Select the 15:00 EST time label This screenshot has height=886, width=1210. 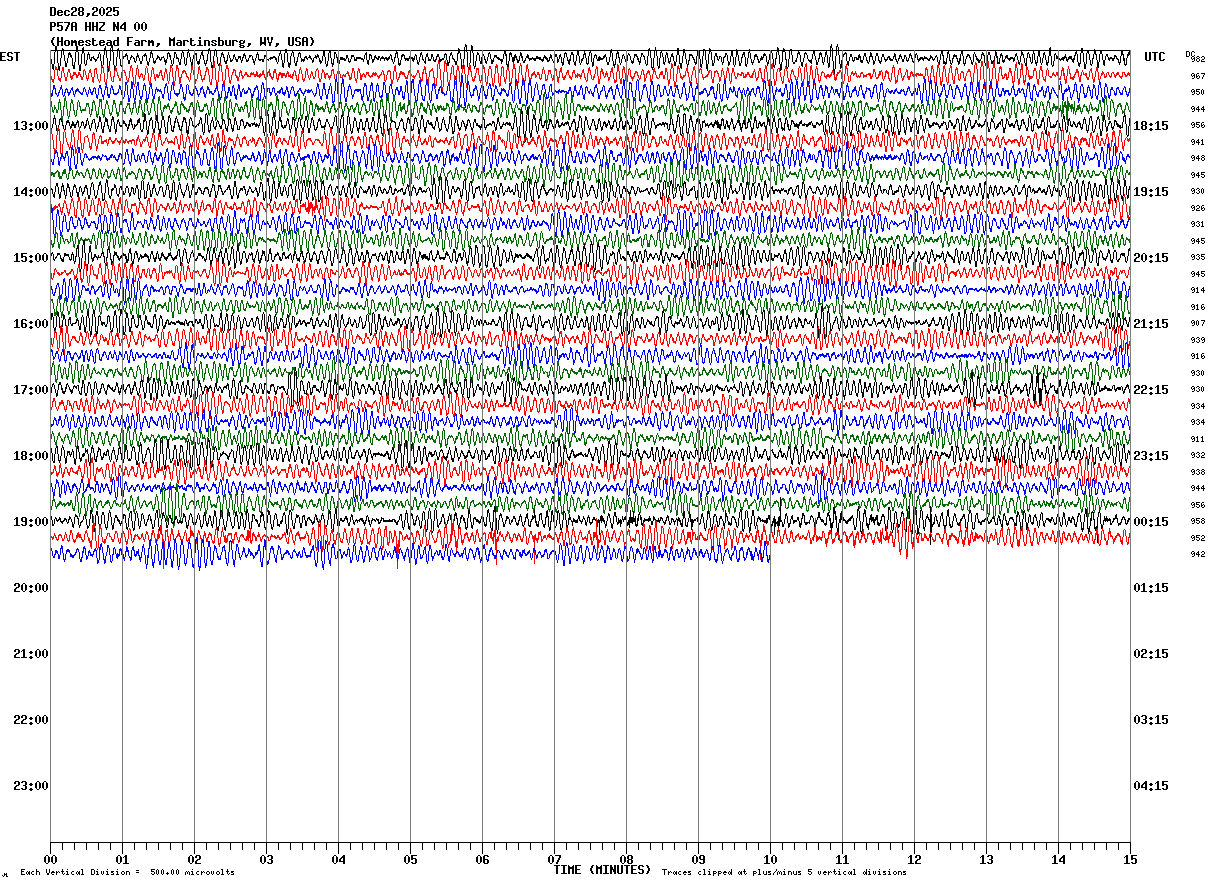[31, 258]
